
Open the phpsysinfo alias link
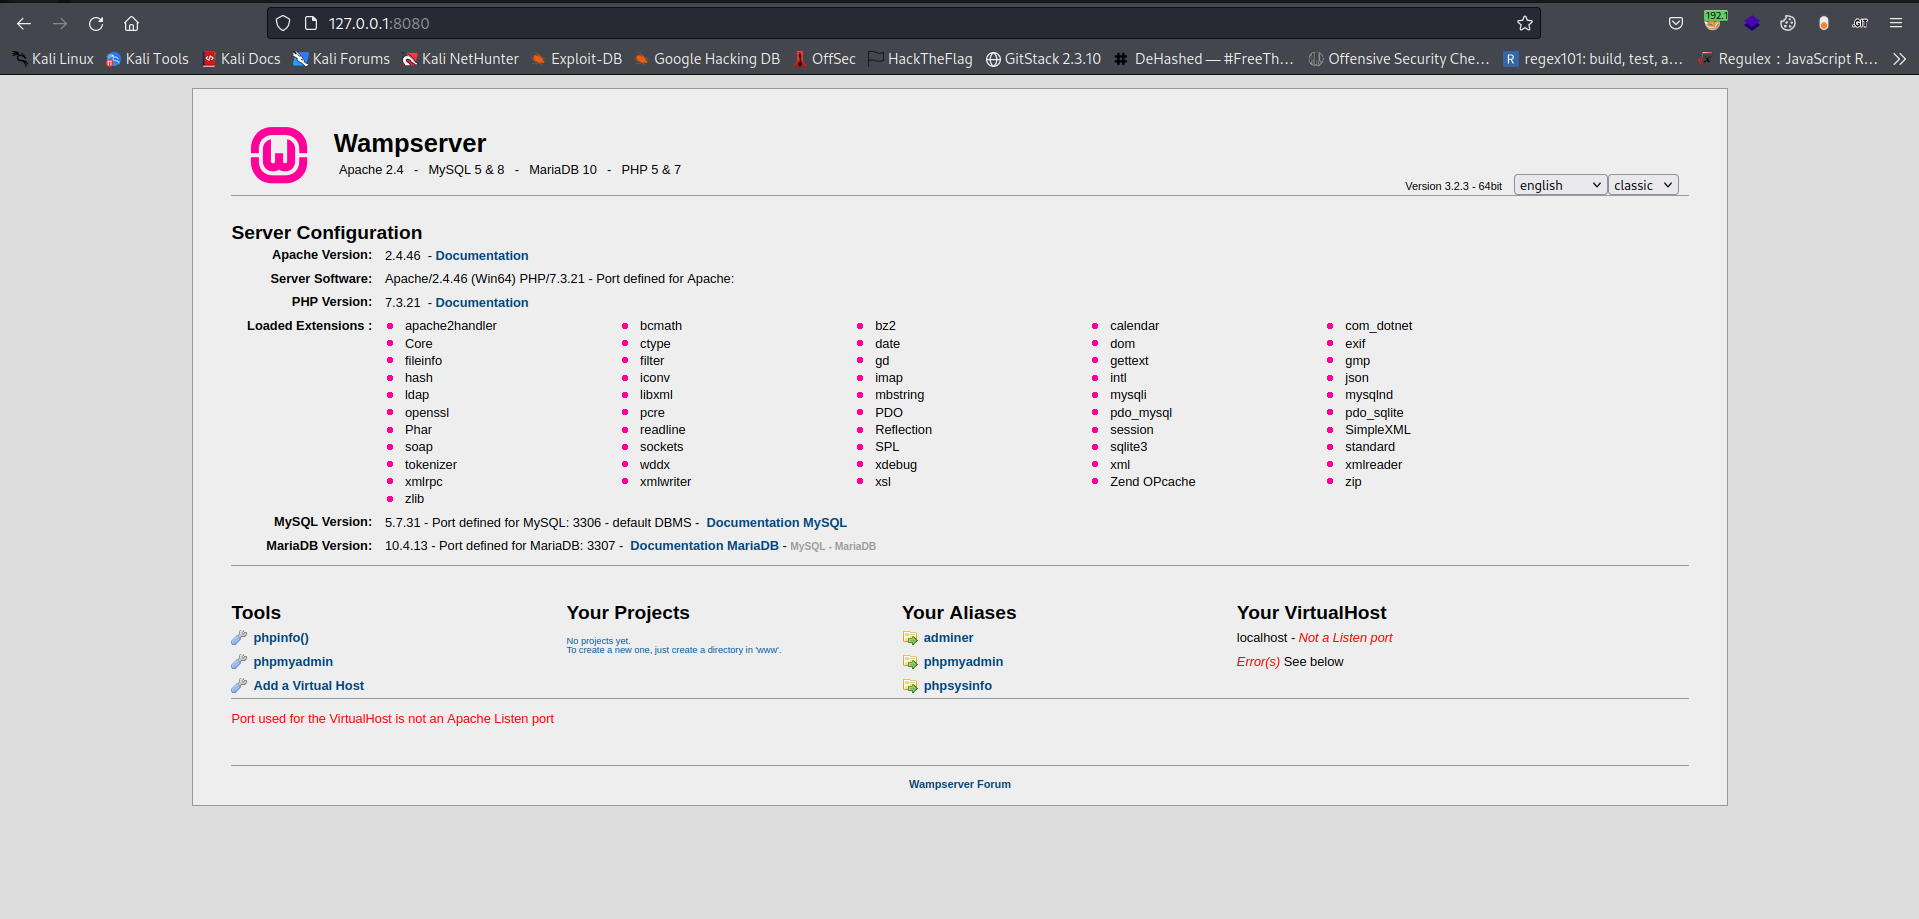958,686
